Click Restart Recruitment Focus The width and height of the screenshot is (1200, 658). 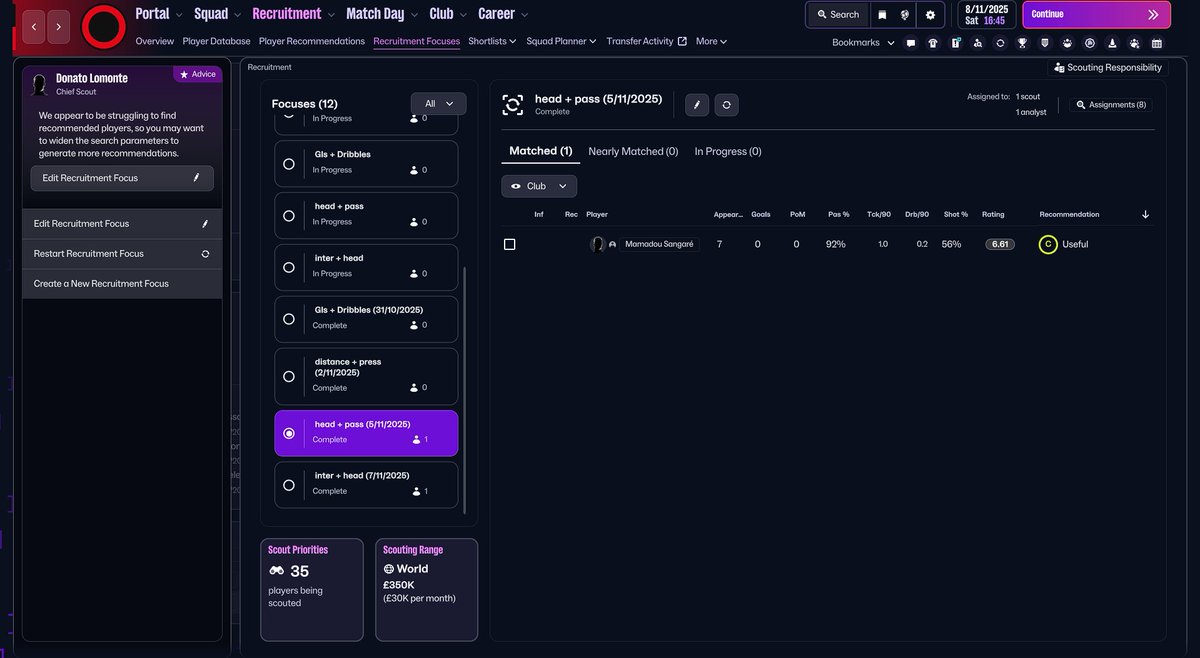click(122, 254)
